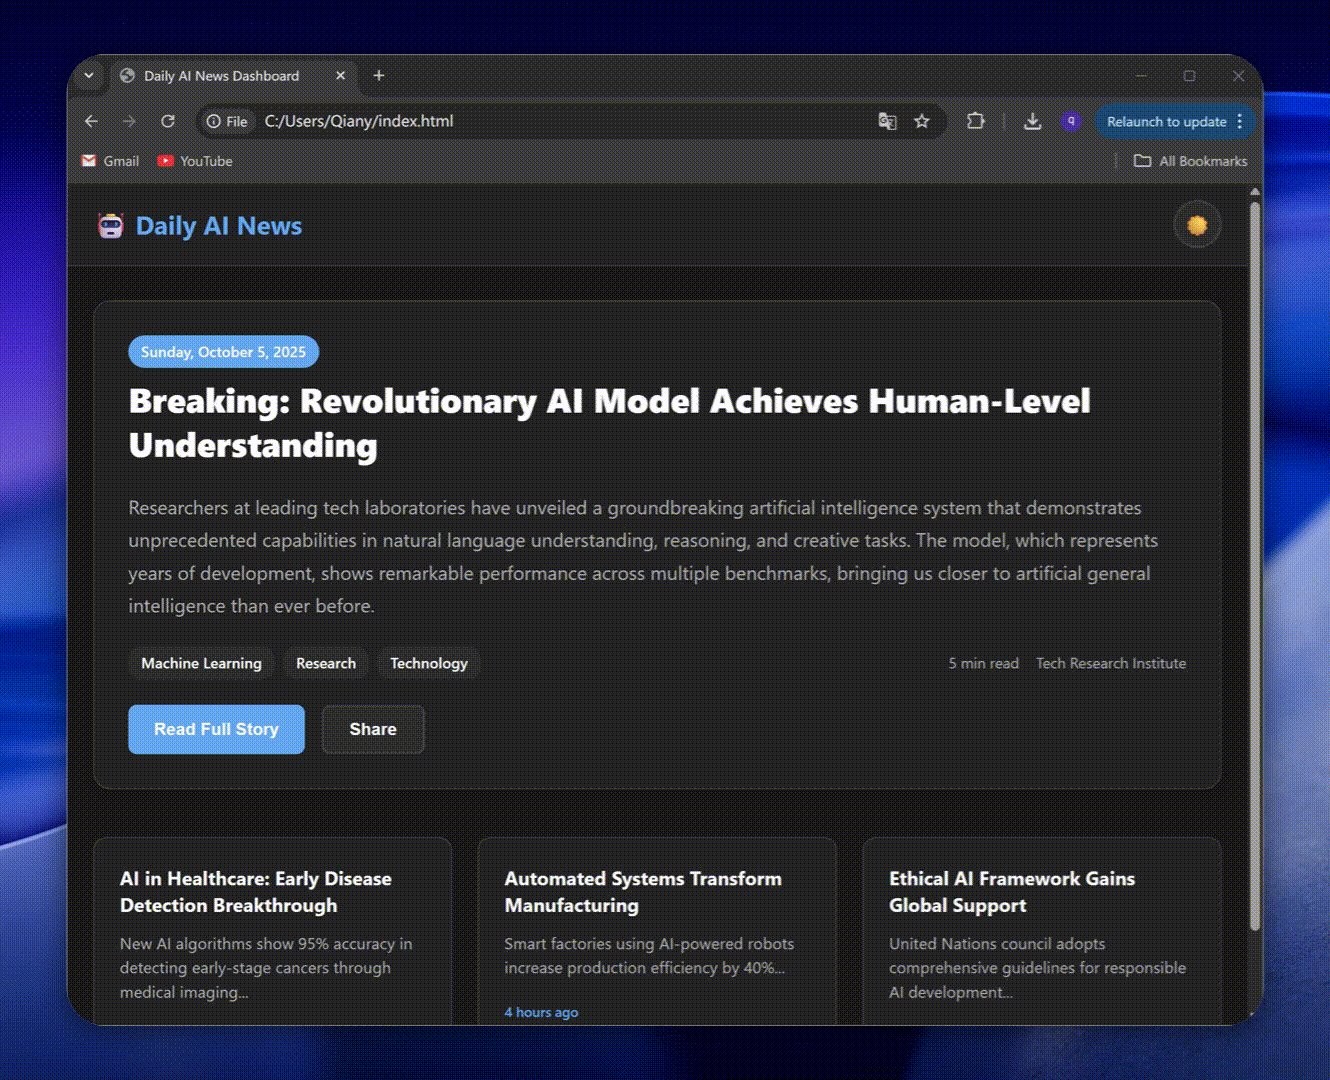Screen dimensions: 1330x1080
Task: Open the tab search chevron dropdown
Action: [x=89, y=76]
